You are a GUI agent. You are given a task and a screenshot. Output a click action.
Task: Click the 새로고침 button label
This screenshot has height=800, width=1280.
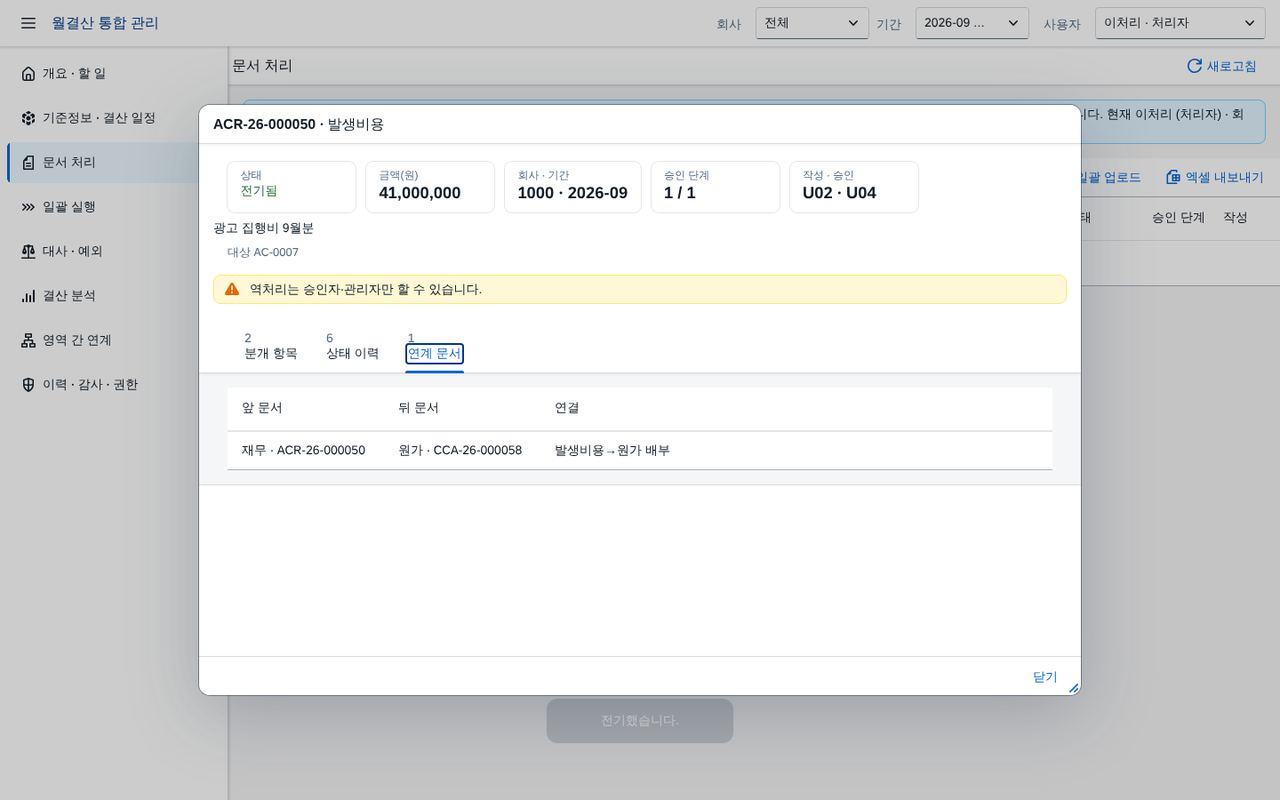[x=1231, y=66]
